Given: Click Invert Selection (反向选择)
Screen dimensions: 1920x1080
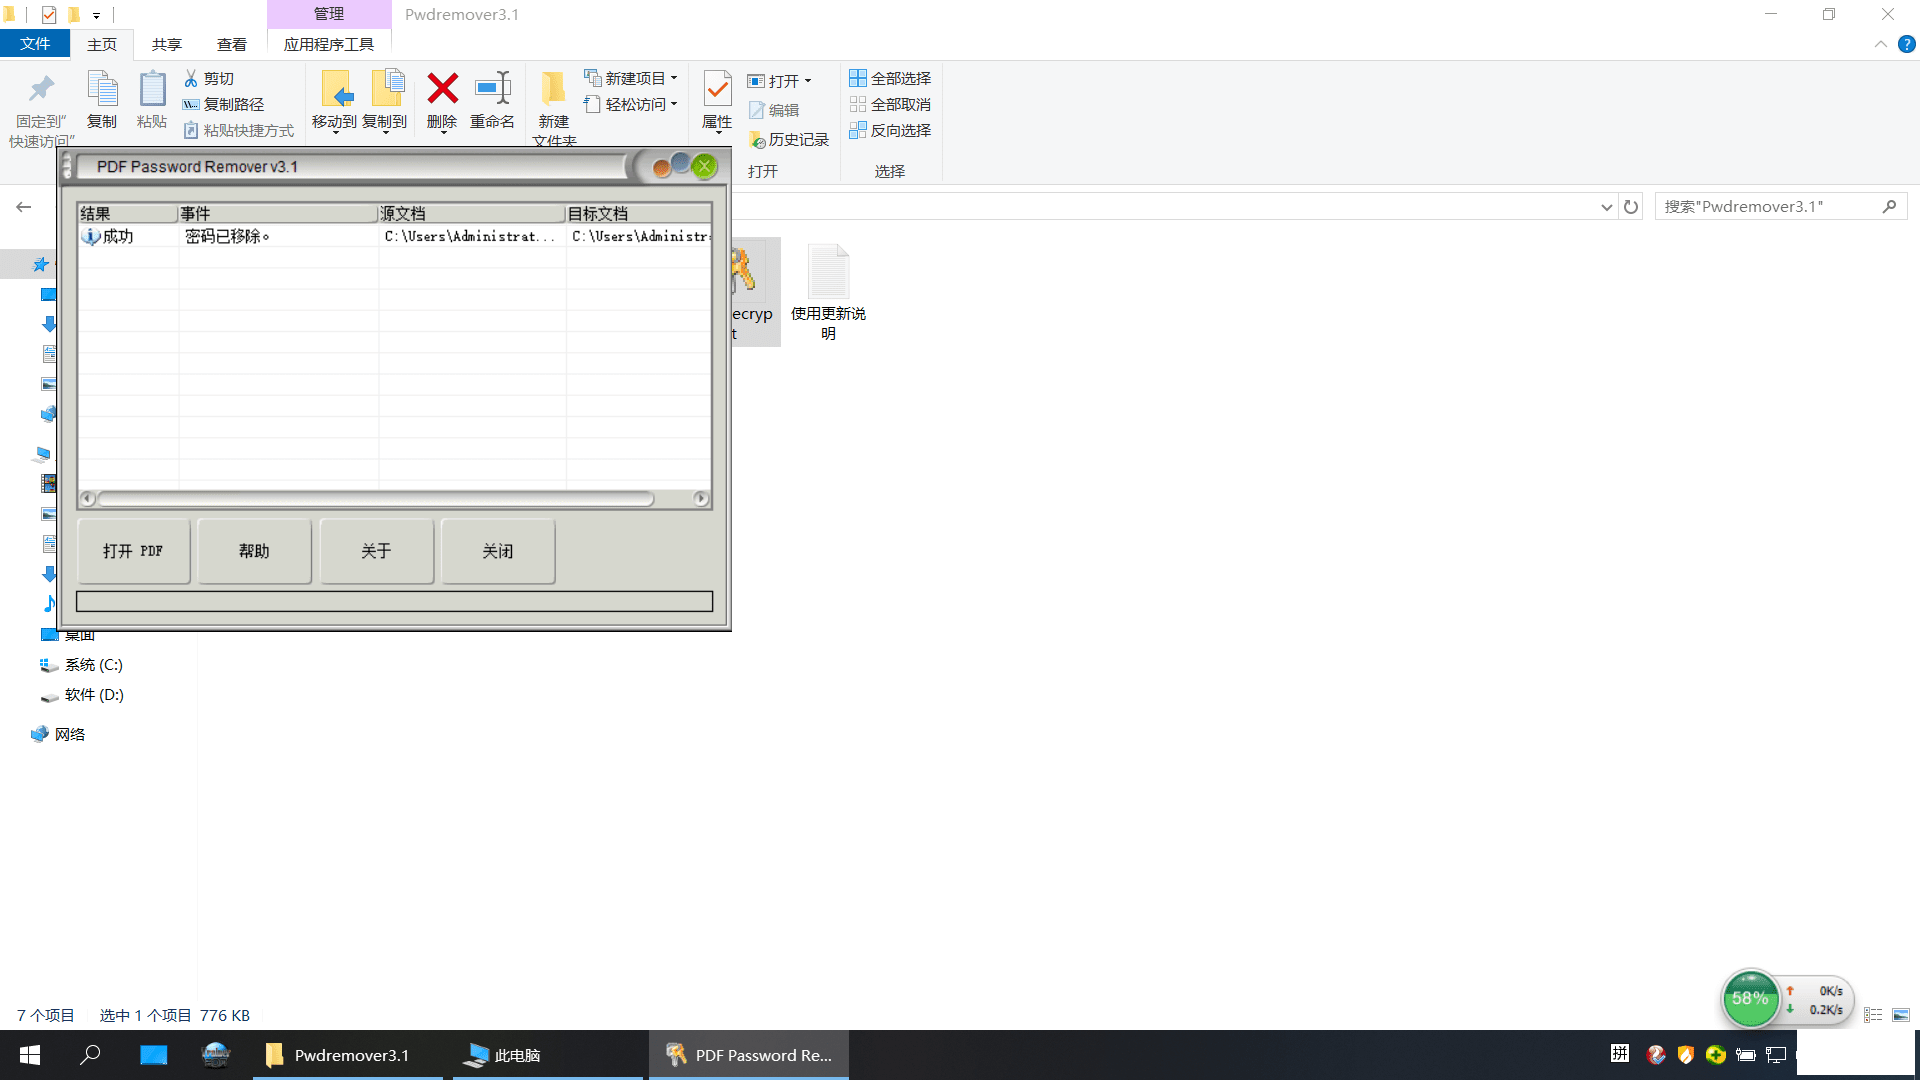Looking at the screenshot, I should (x=890, y=130).
